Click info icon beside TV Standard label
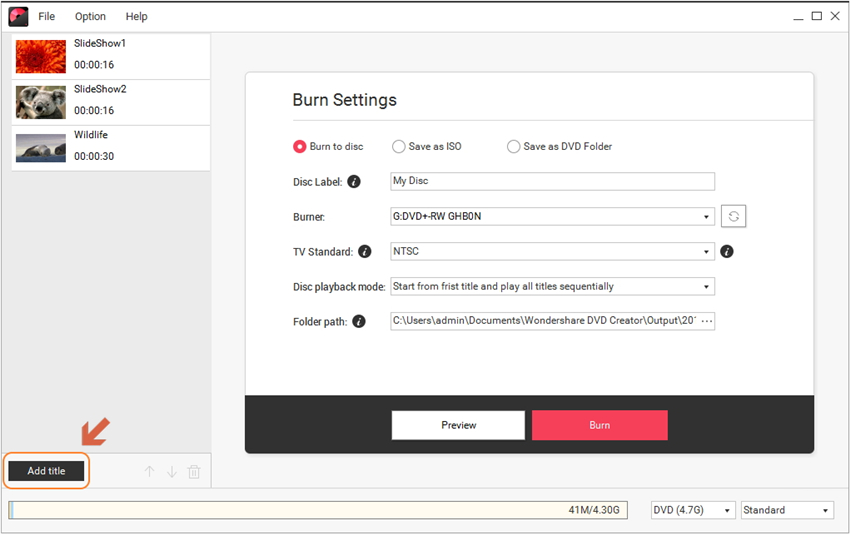This screenshot has width=850, height=535. (365, 252)
